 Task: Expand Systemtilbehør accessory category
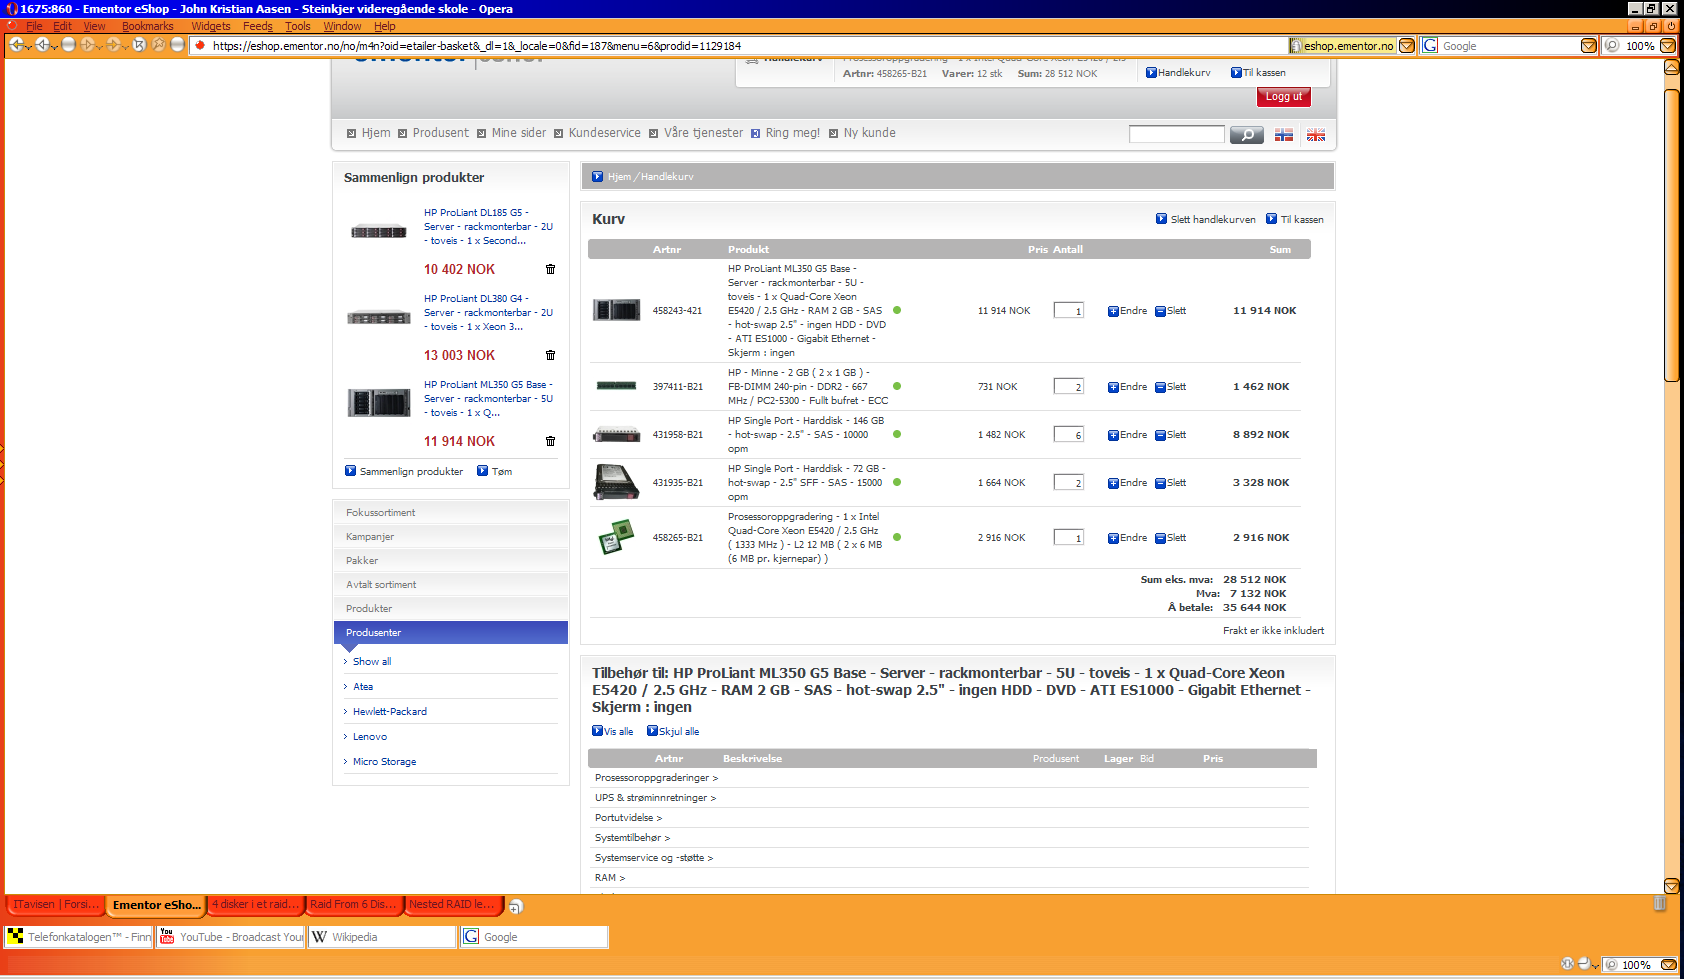pos(632,838)
